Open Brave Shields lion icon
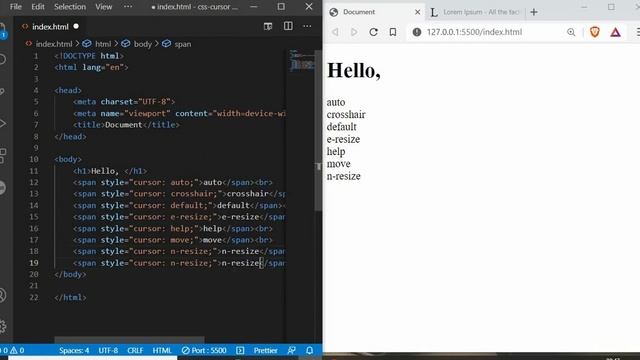The image size is (640, 360). click(595, 32)
